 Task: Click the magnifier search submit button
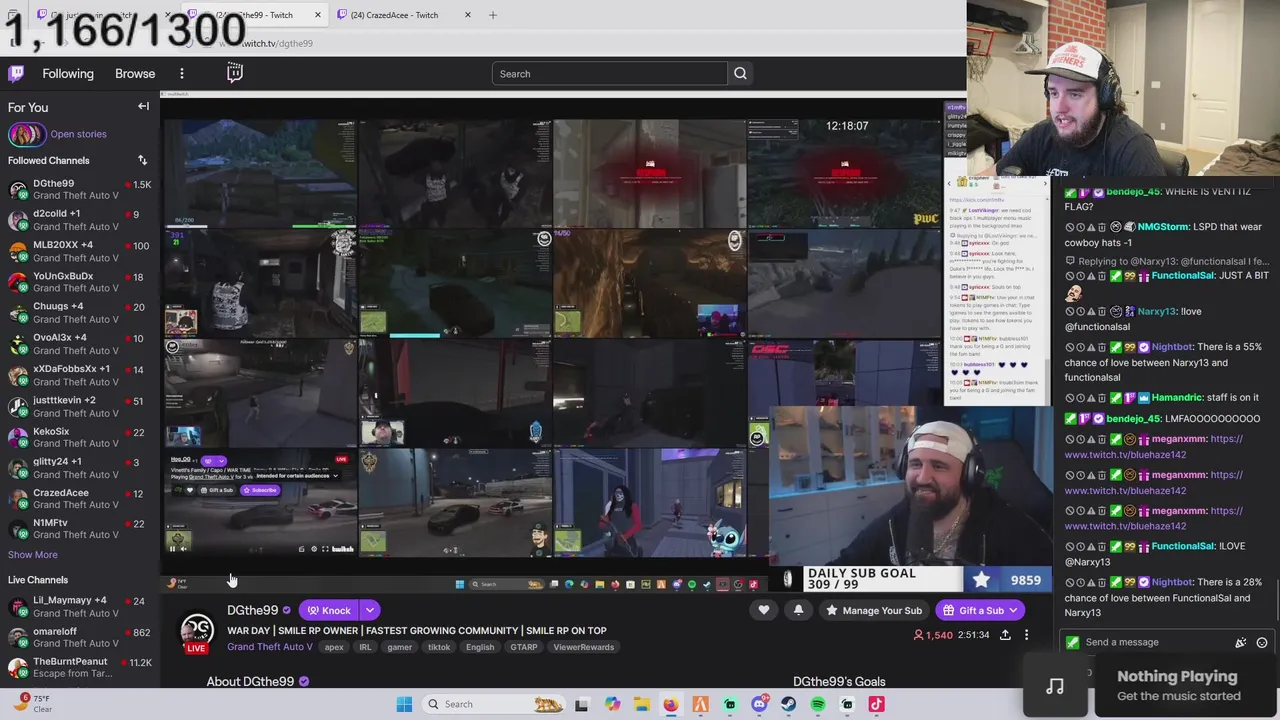coord(740,73)
